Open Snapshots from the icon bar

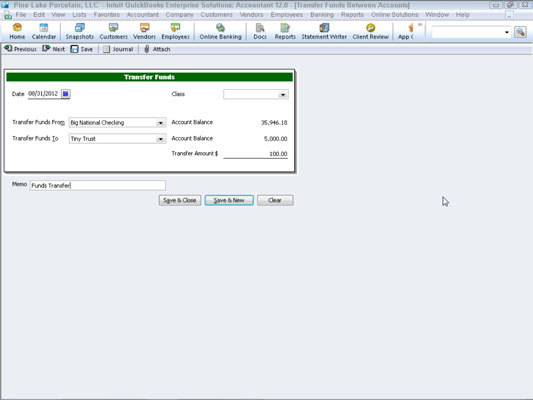click(80, 28)
